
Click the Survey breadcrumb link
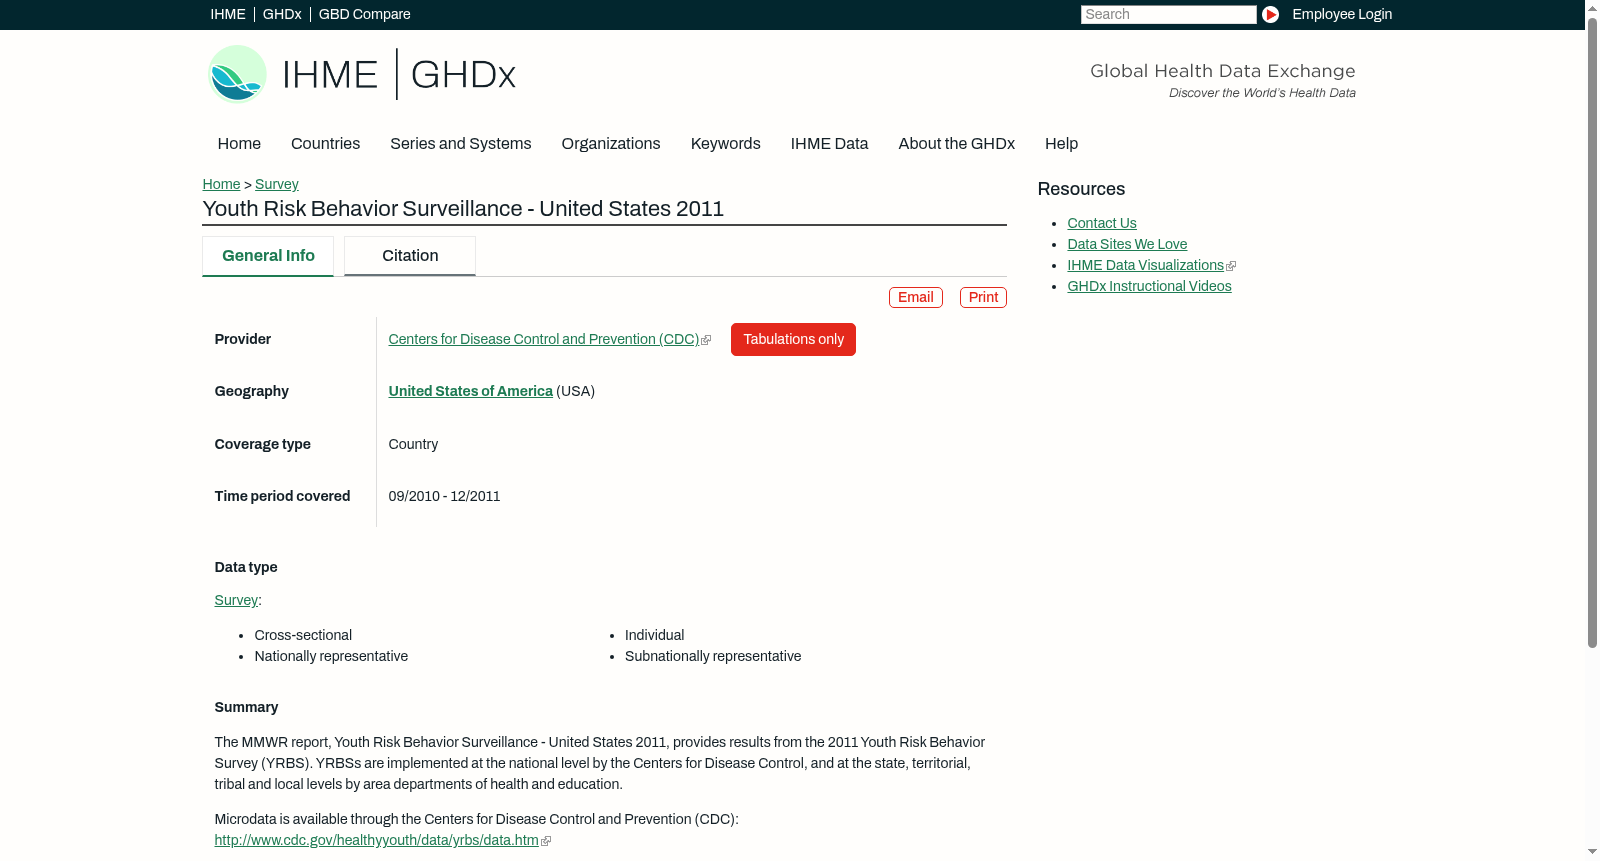277,184
